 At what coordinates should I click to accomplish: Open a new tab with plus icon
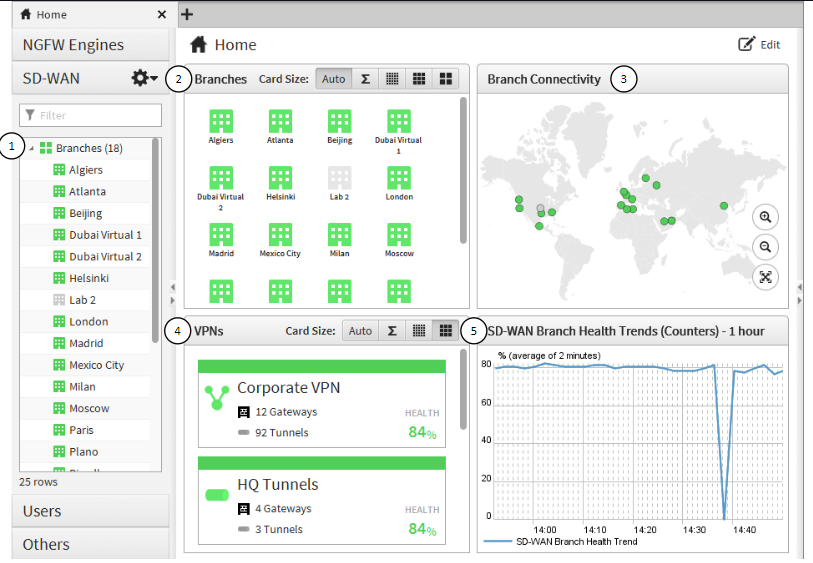(x=187, y=14)
